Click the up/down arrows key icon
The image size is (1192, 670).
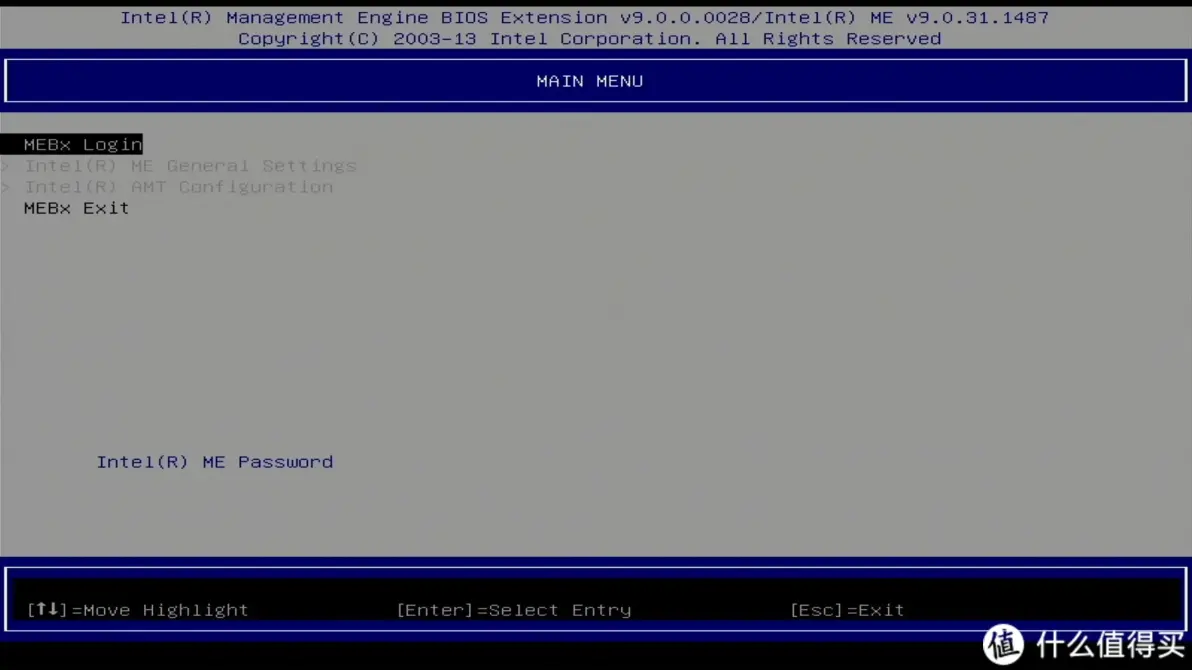(47, 609)
